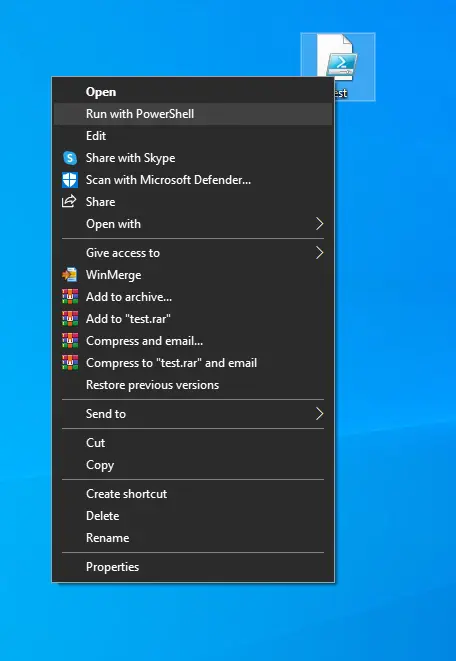Choose Run with PowerShell

click(193, 114)
